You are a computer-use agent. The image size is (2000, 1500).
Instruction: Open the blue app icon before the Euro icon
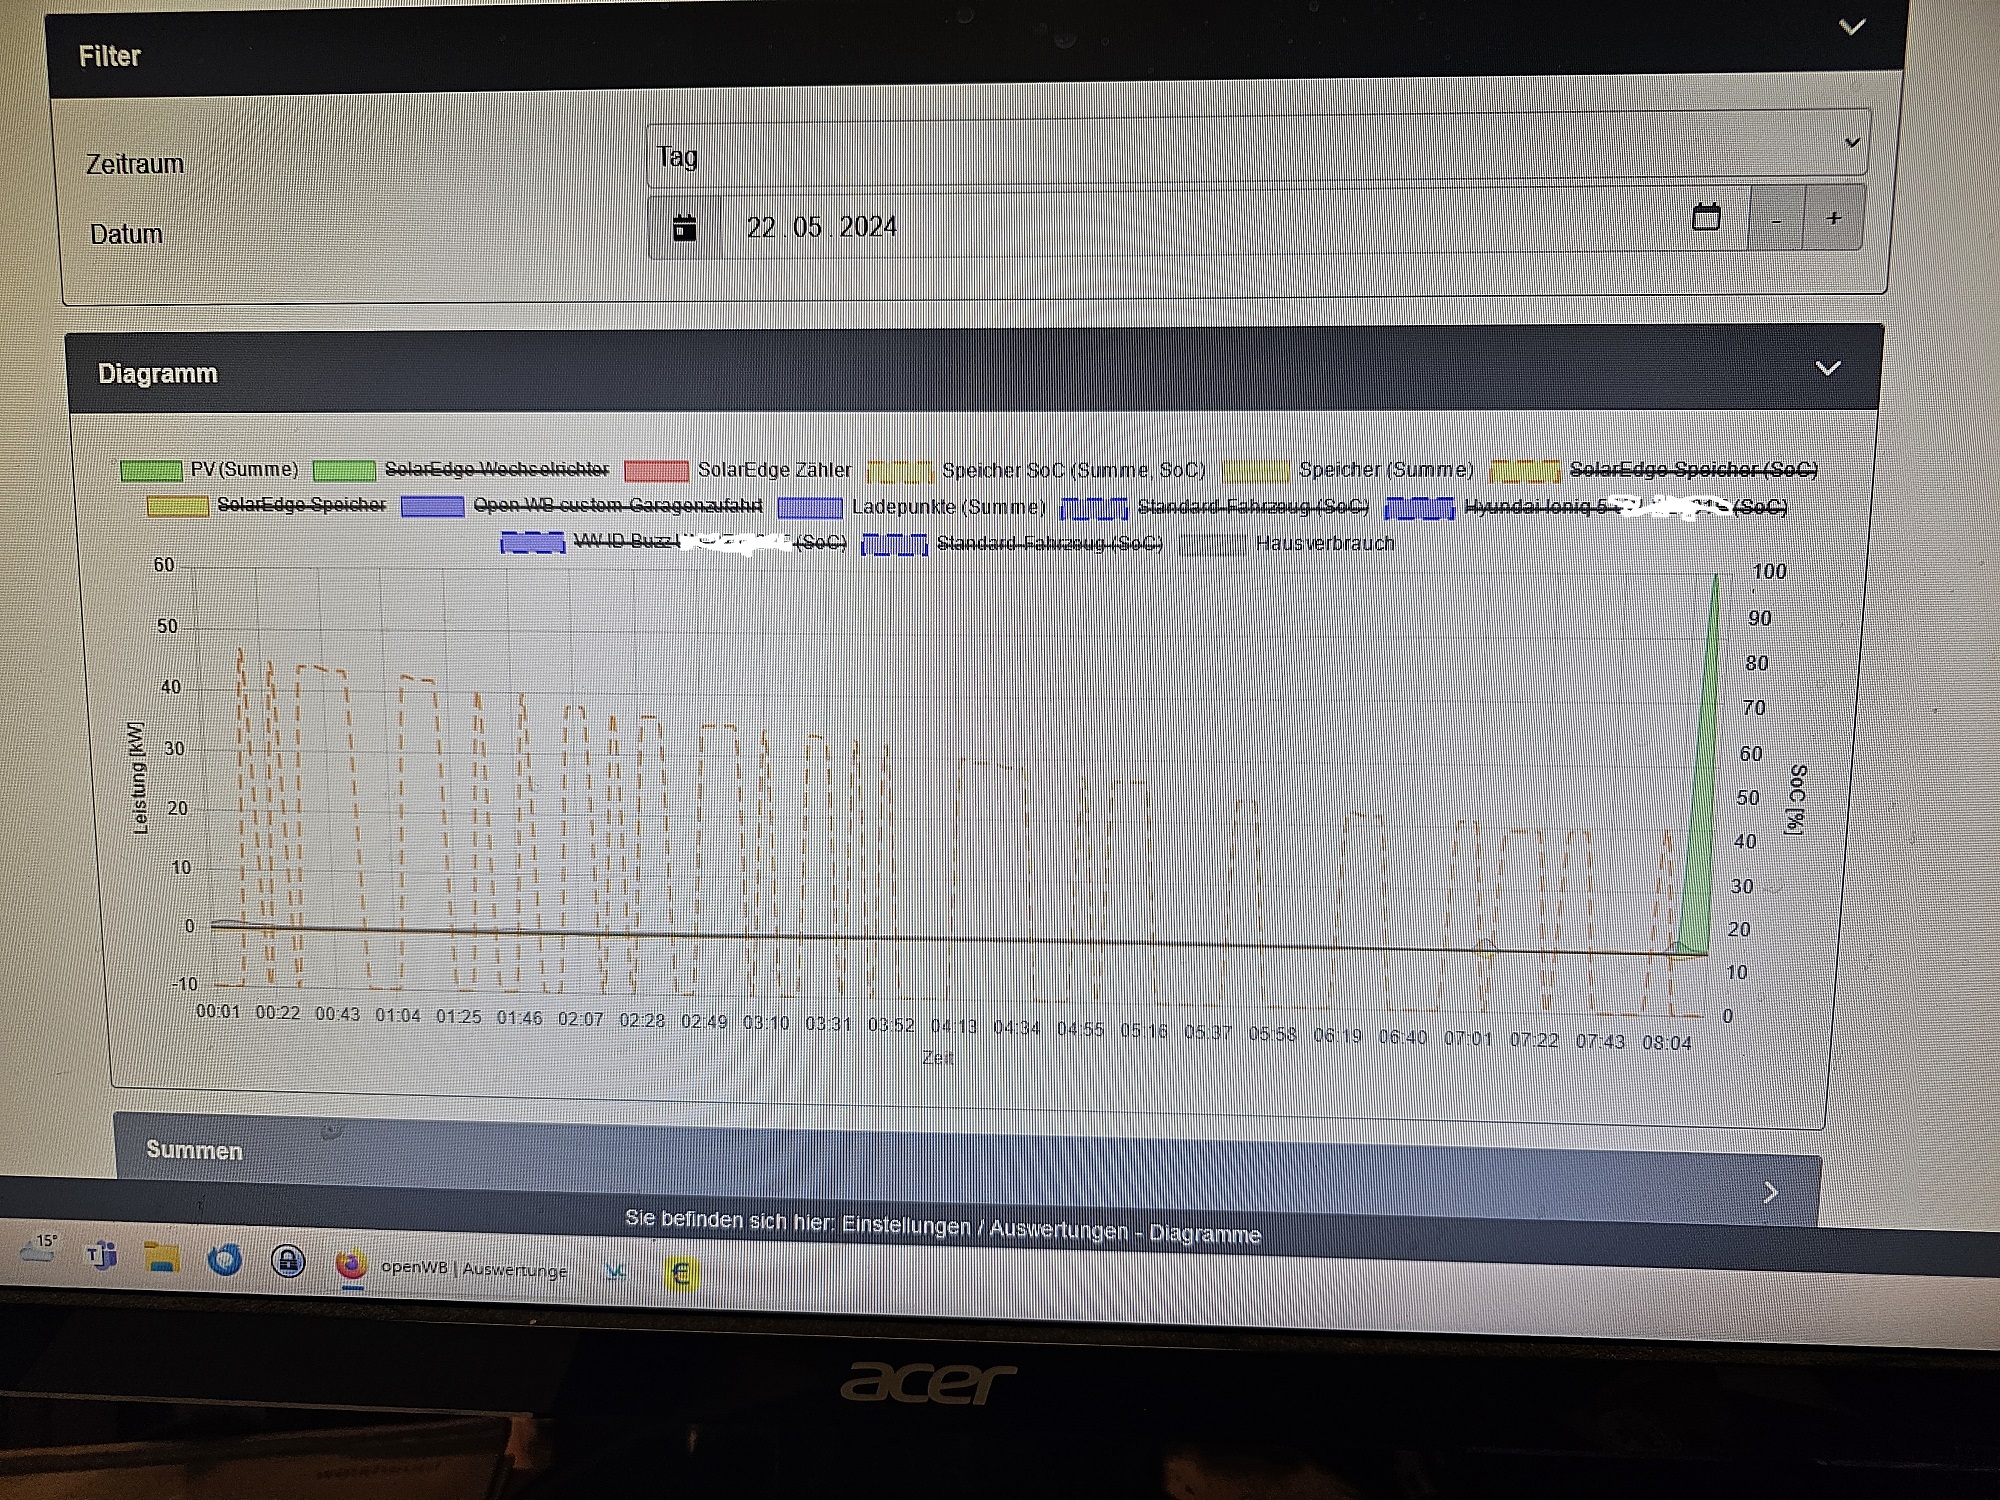click(x=616, y=1271)
